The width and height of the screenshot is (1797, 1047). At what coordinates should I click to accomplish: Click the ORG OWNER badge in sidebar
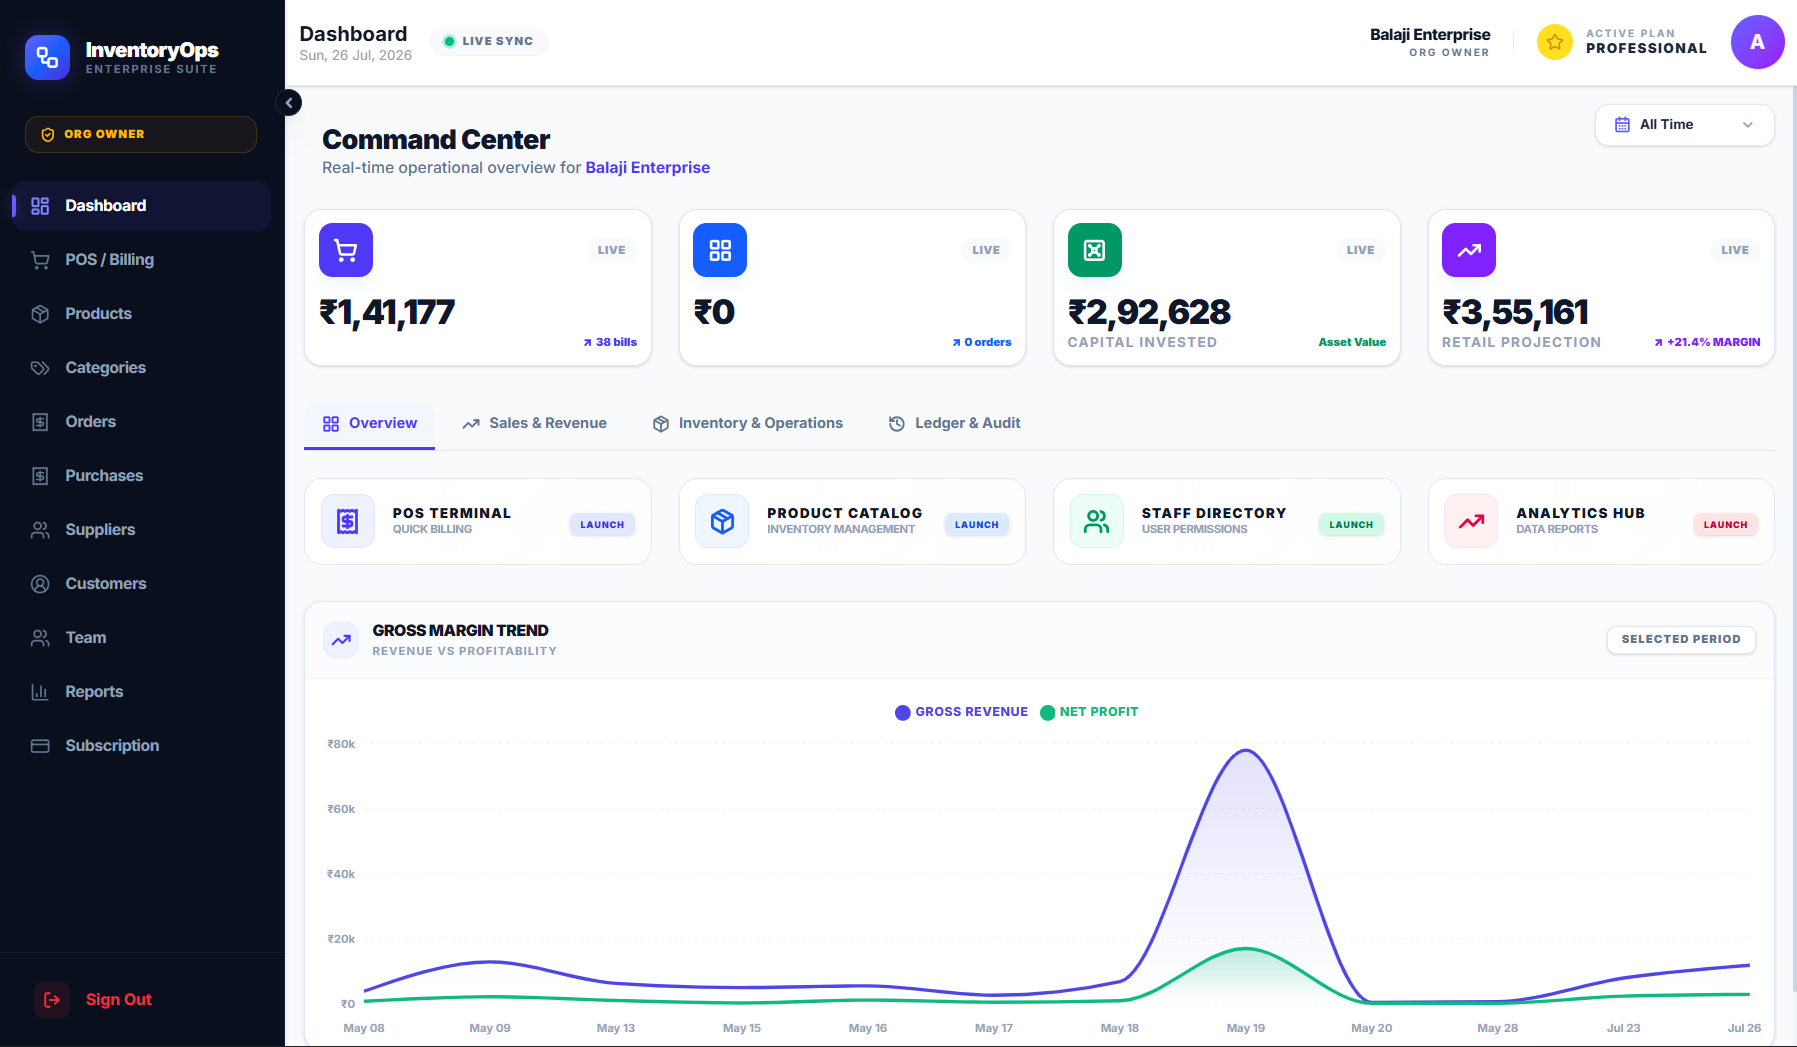click(x=141, y=134)
